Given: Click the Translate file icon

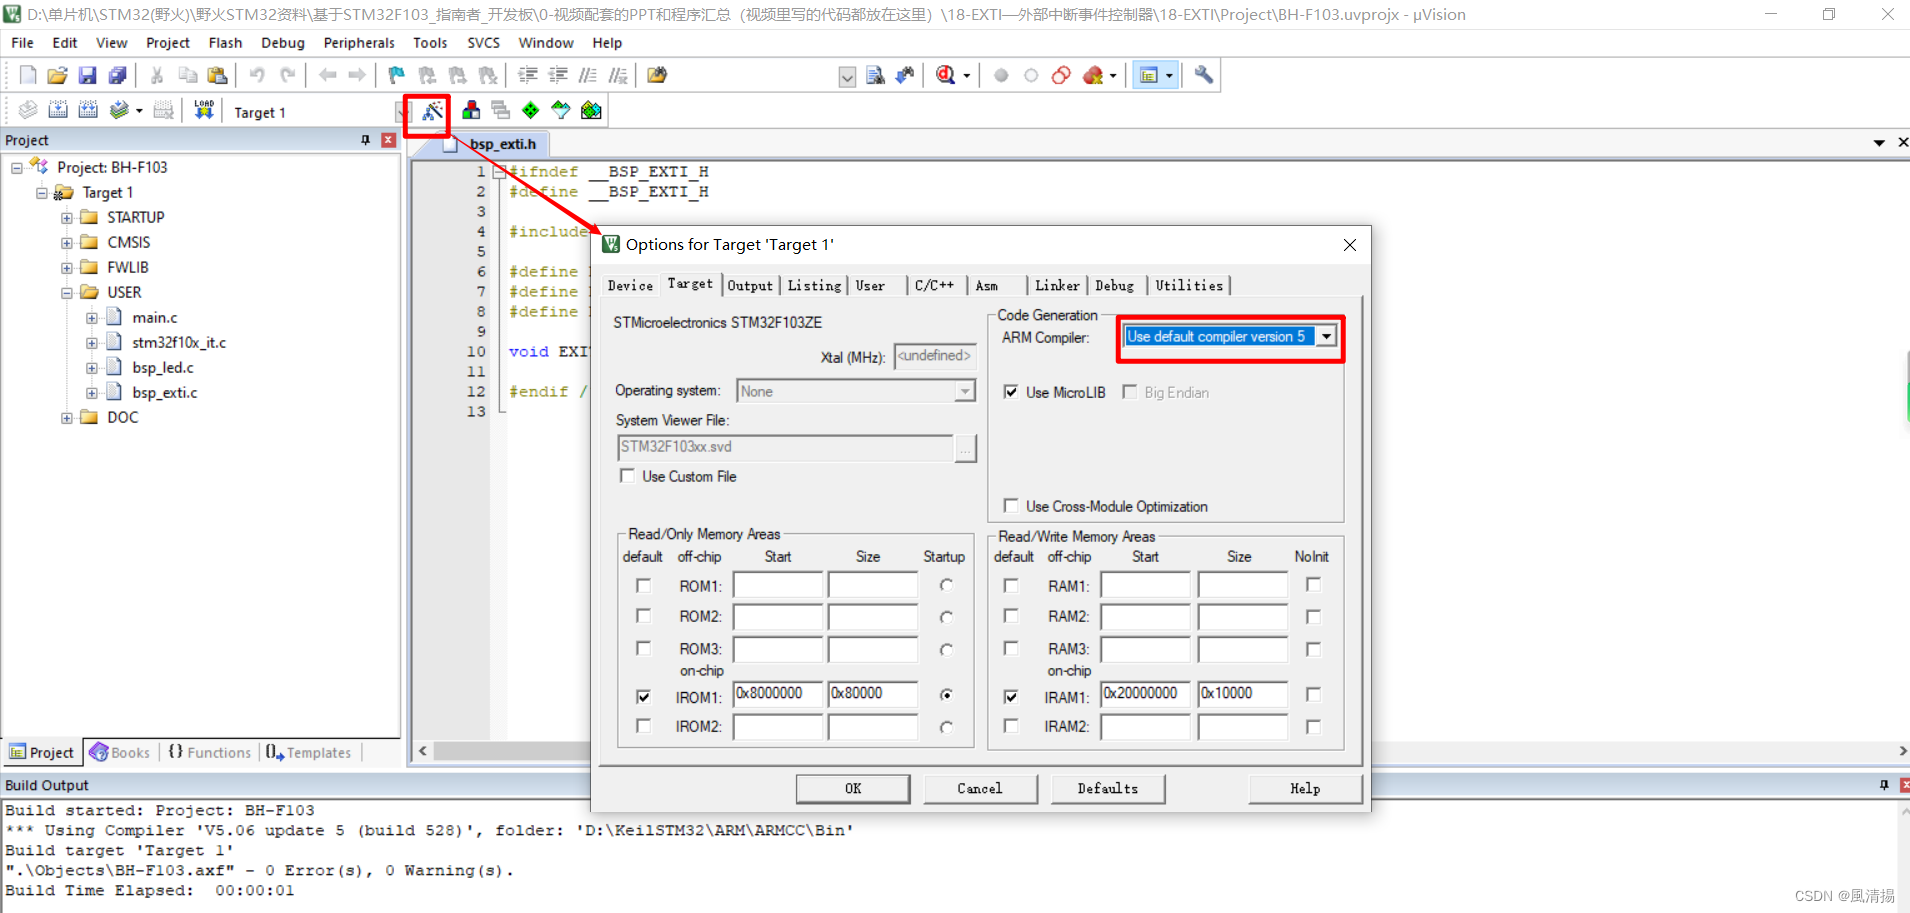Looking at the screenshot, I should pos(28,110).
